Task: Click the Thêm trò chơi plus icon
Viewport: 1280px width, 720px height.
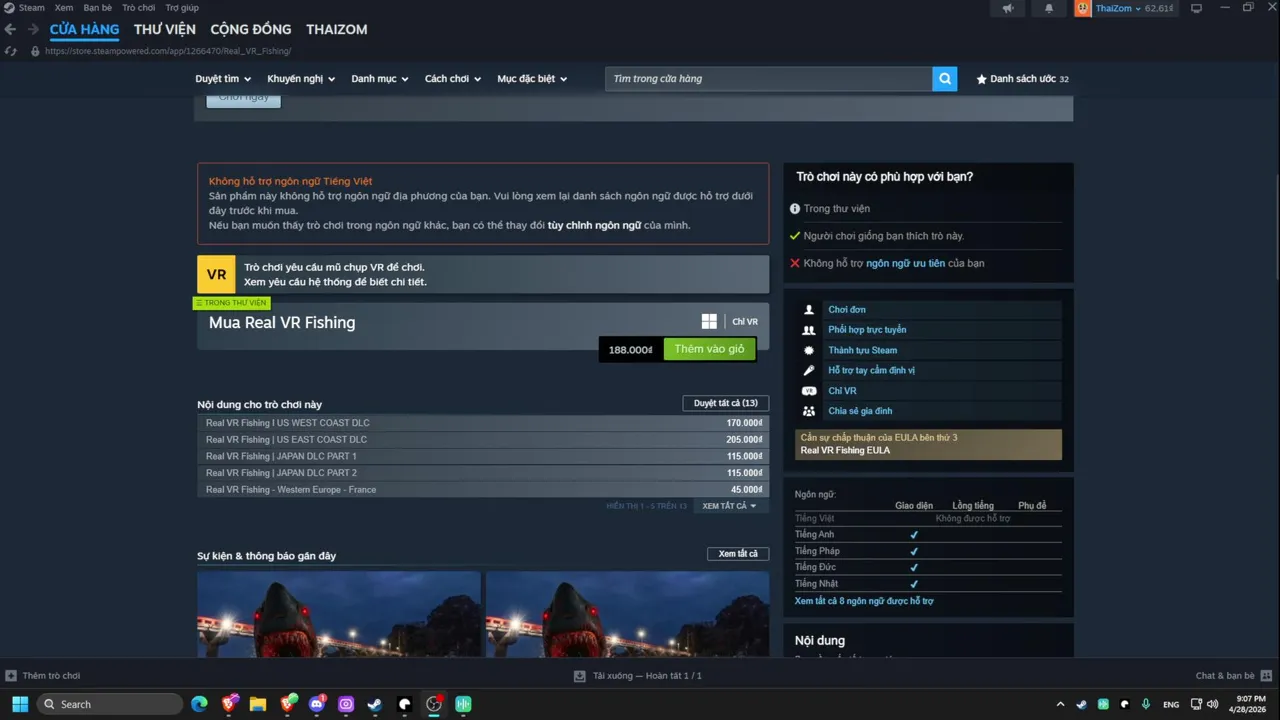Action: pos(11,676)
